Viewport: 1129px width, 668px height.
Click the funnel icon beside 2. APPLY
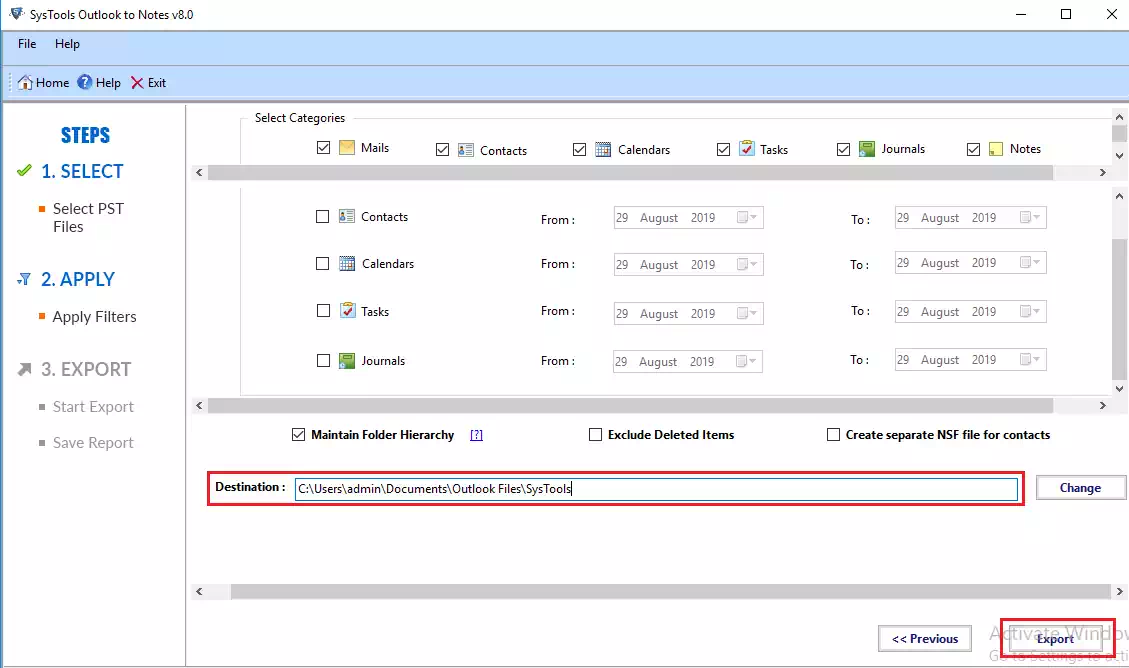pos(24,279)
